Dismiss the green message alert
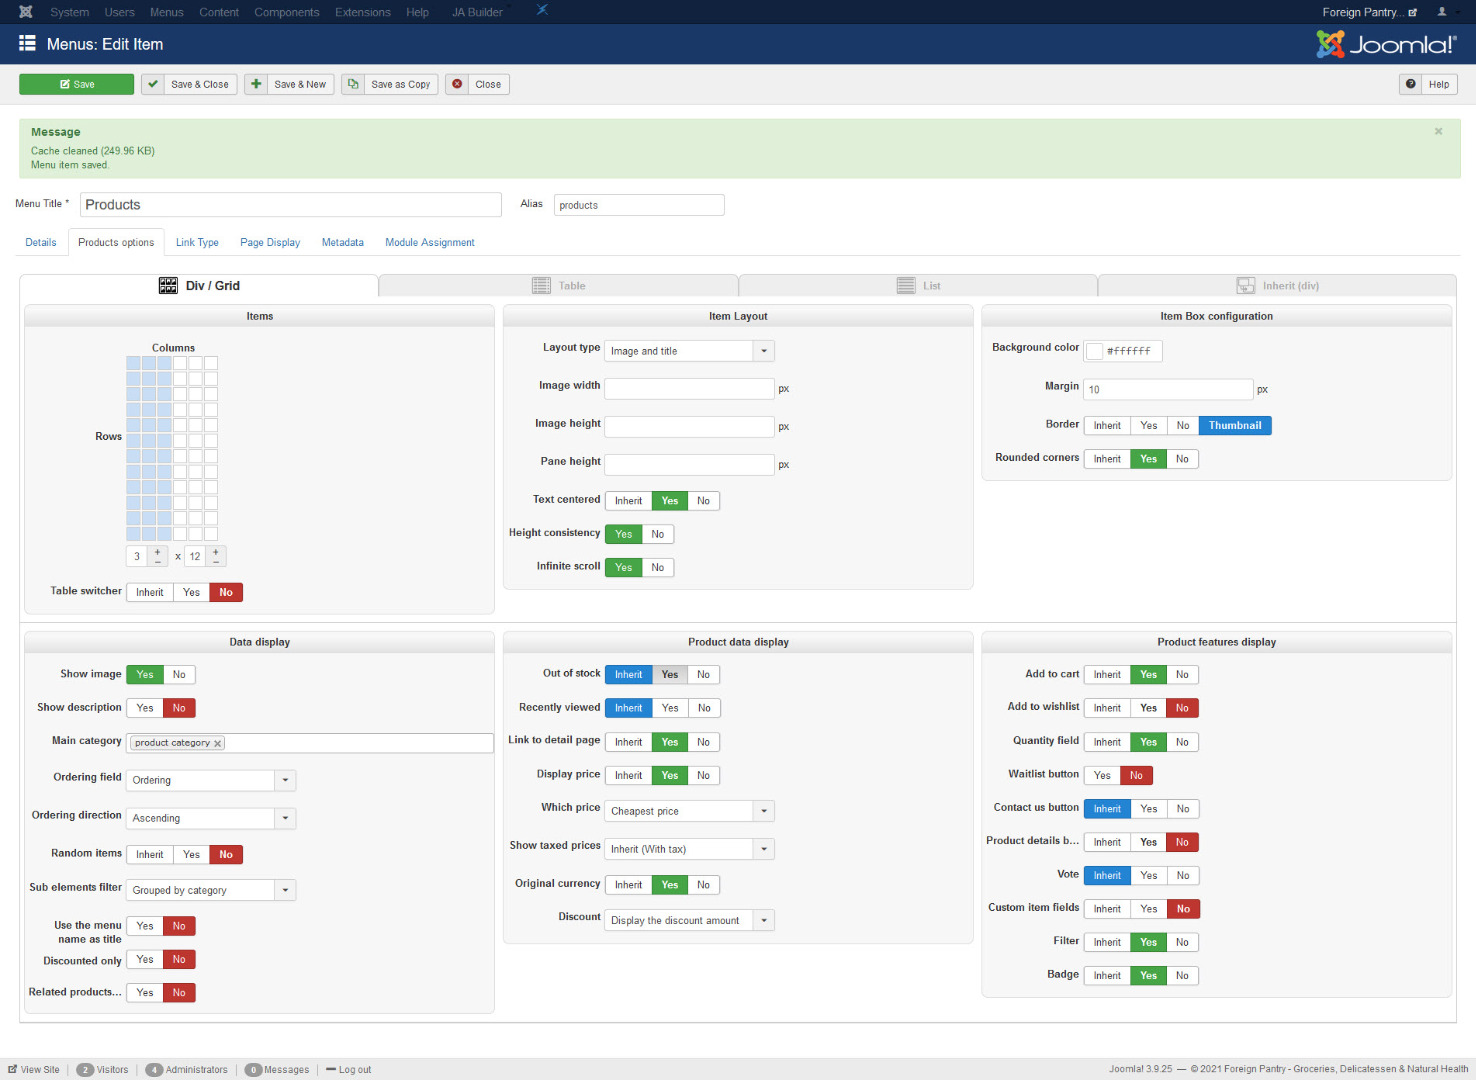This screenshot has height=1080, width=1476. [1438, 132]
